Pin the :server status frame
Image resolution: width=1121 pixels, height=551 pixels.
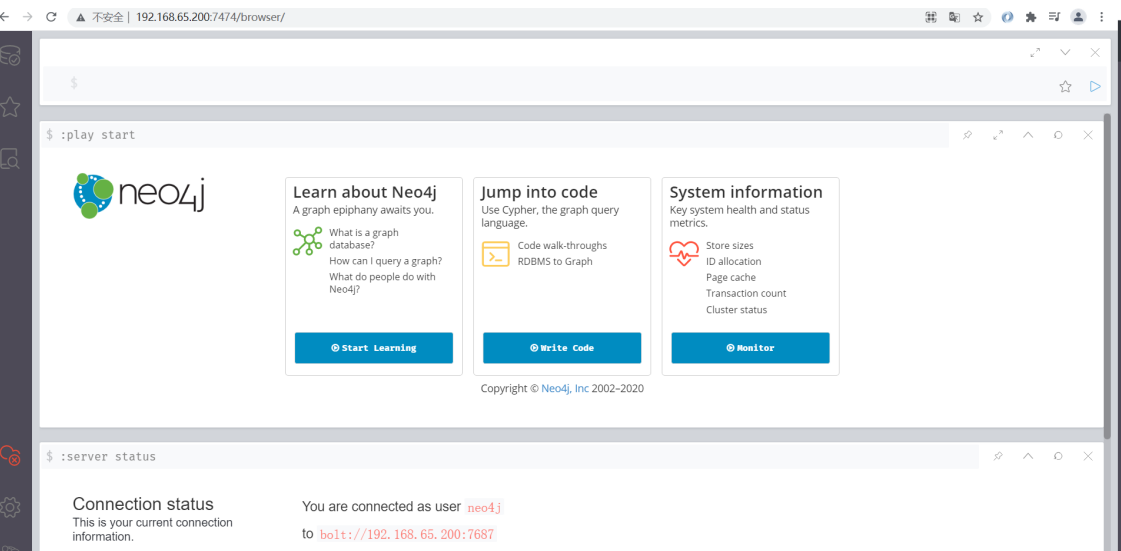[998, 456]
